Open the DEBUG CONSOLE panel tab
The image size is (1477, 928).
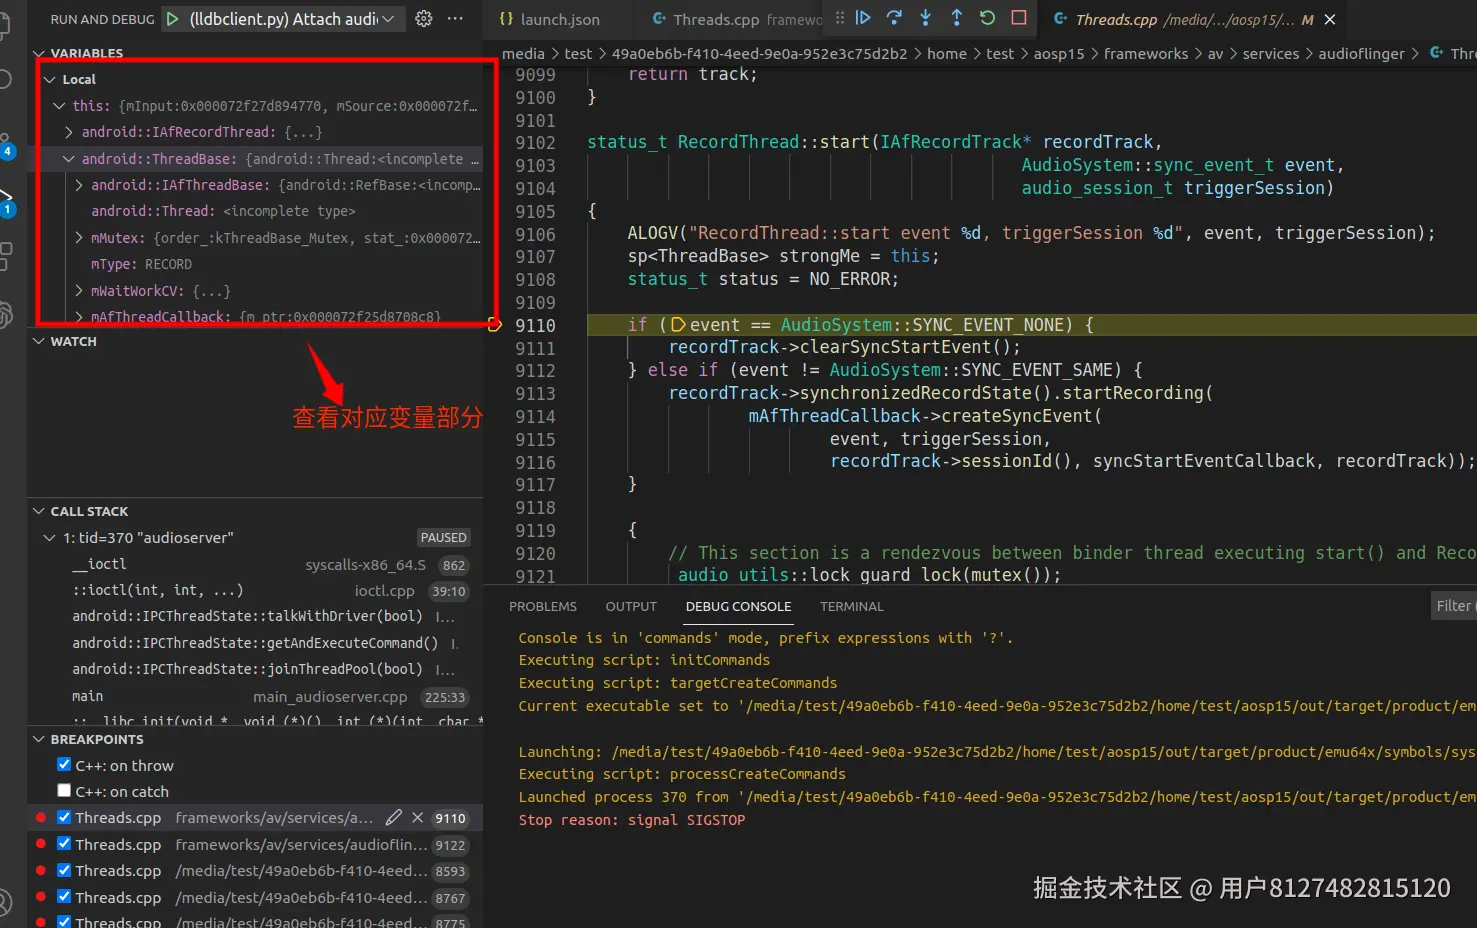(x=739, y=606)
